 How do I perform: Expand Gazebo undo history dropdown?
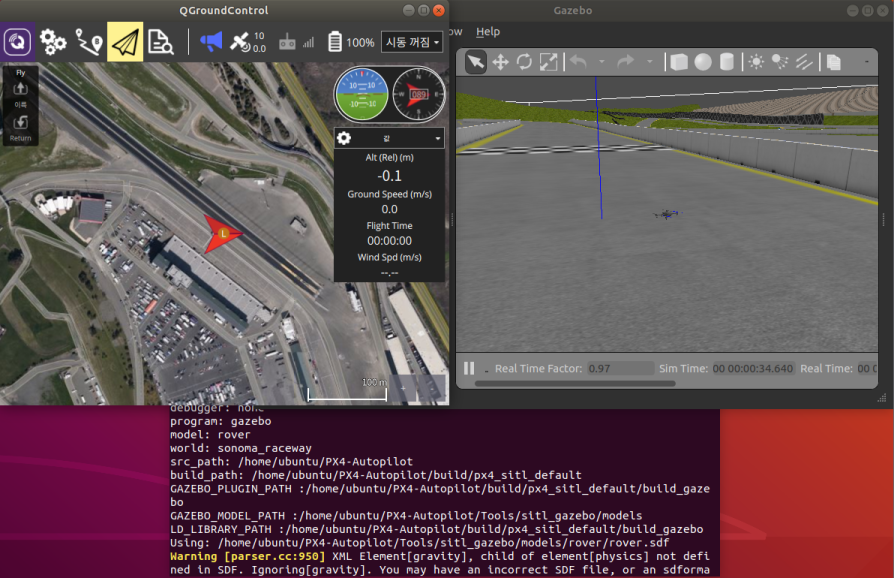pyautogui.click(x=602, y=62)
